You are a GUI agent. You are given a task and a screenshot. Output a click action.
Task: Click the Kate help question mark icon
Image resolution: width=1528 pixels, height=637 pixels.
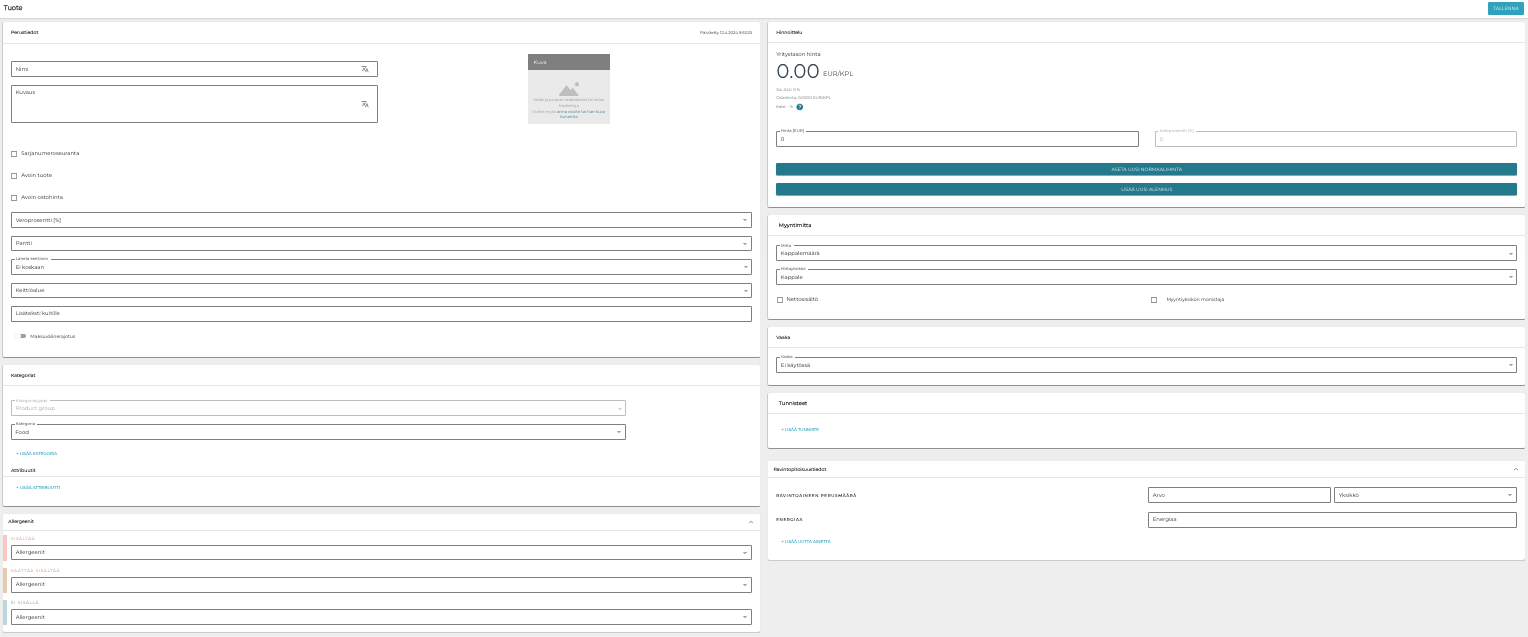[x=800, y=107]
